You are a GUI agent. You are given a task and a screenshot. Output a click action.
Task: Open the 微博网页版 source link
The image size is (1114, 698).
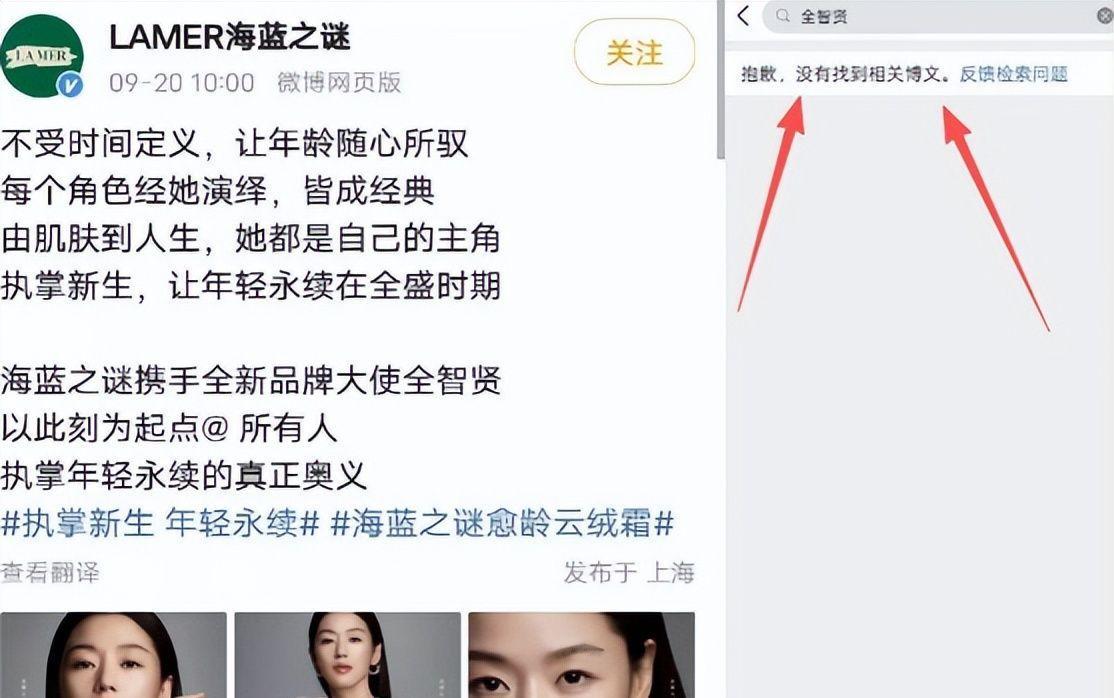tap(339, 83)
